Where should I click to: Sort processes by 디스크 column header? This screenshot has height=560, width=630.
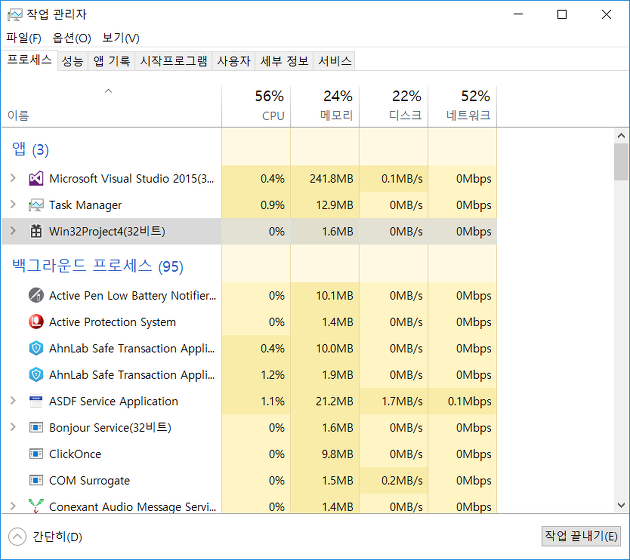point(394,106)
